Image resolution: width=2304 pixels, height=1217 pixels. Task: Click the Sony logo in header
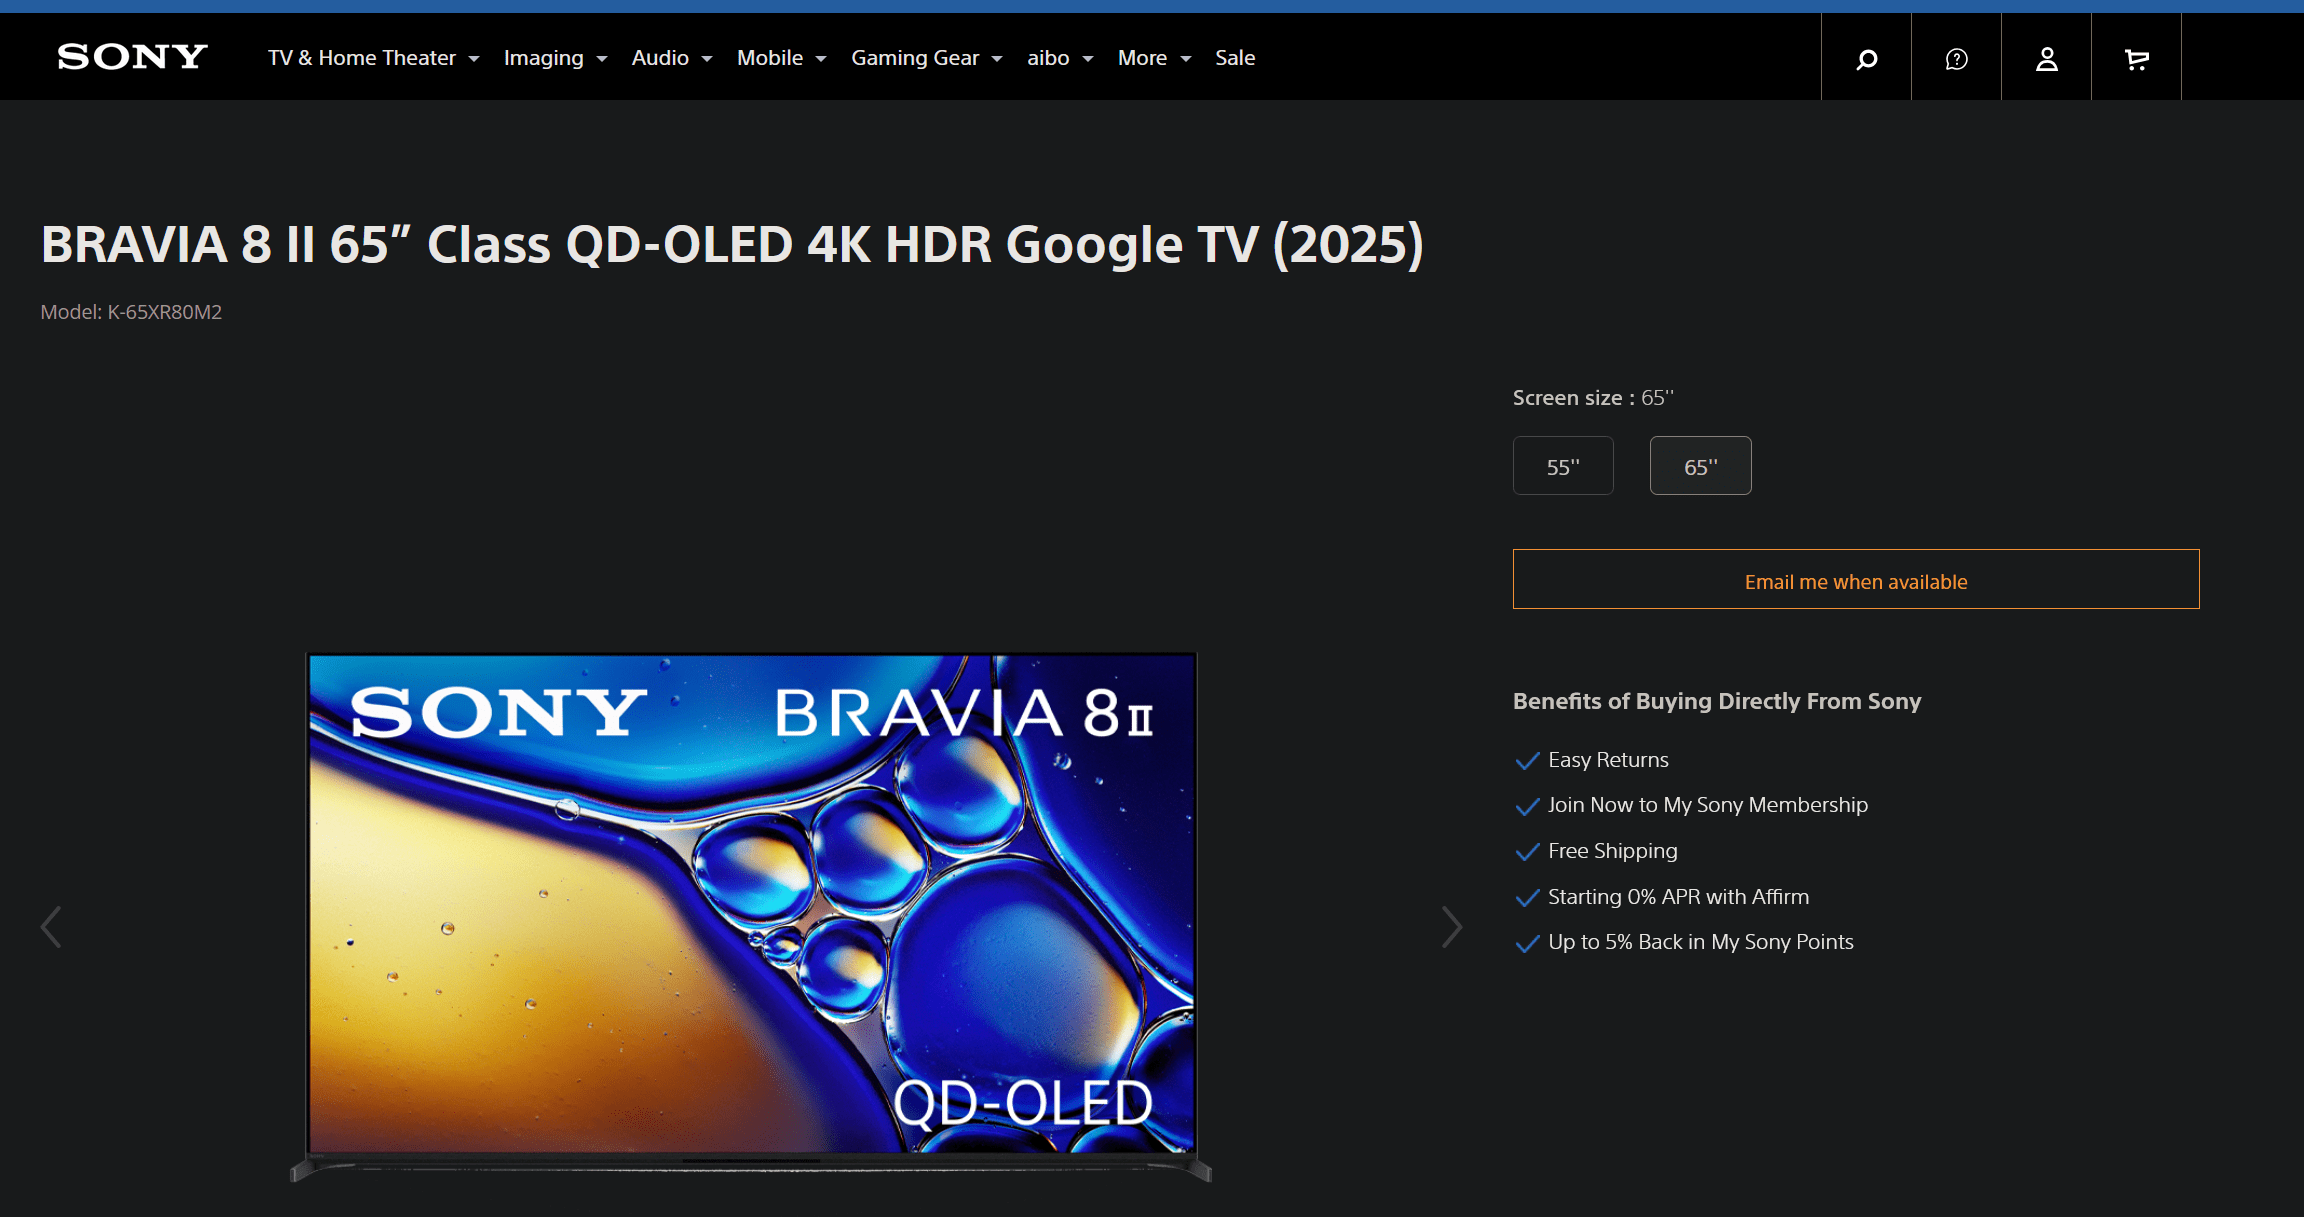(x=132, y=57)
